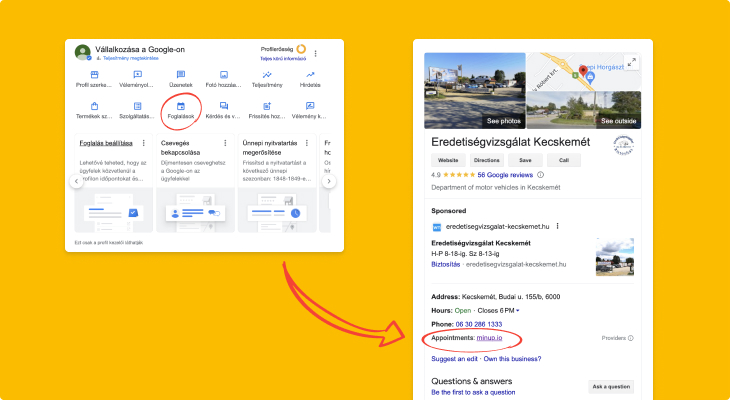
Task: Click the sponsored site favicon
Action: tap(437, 227)
